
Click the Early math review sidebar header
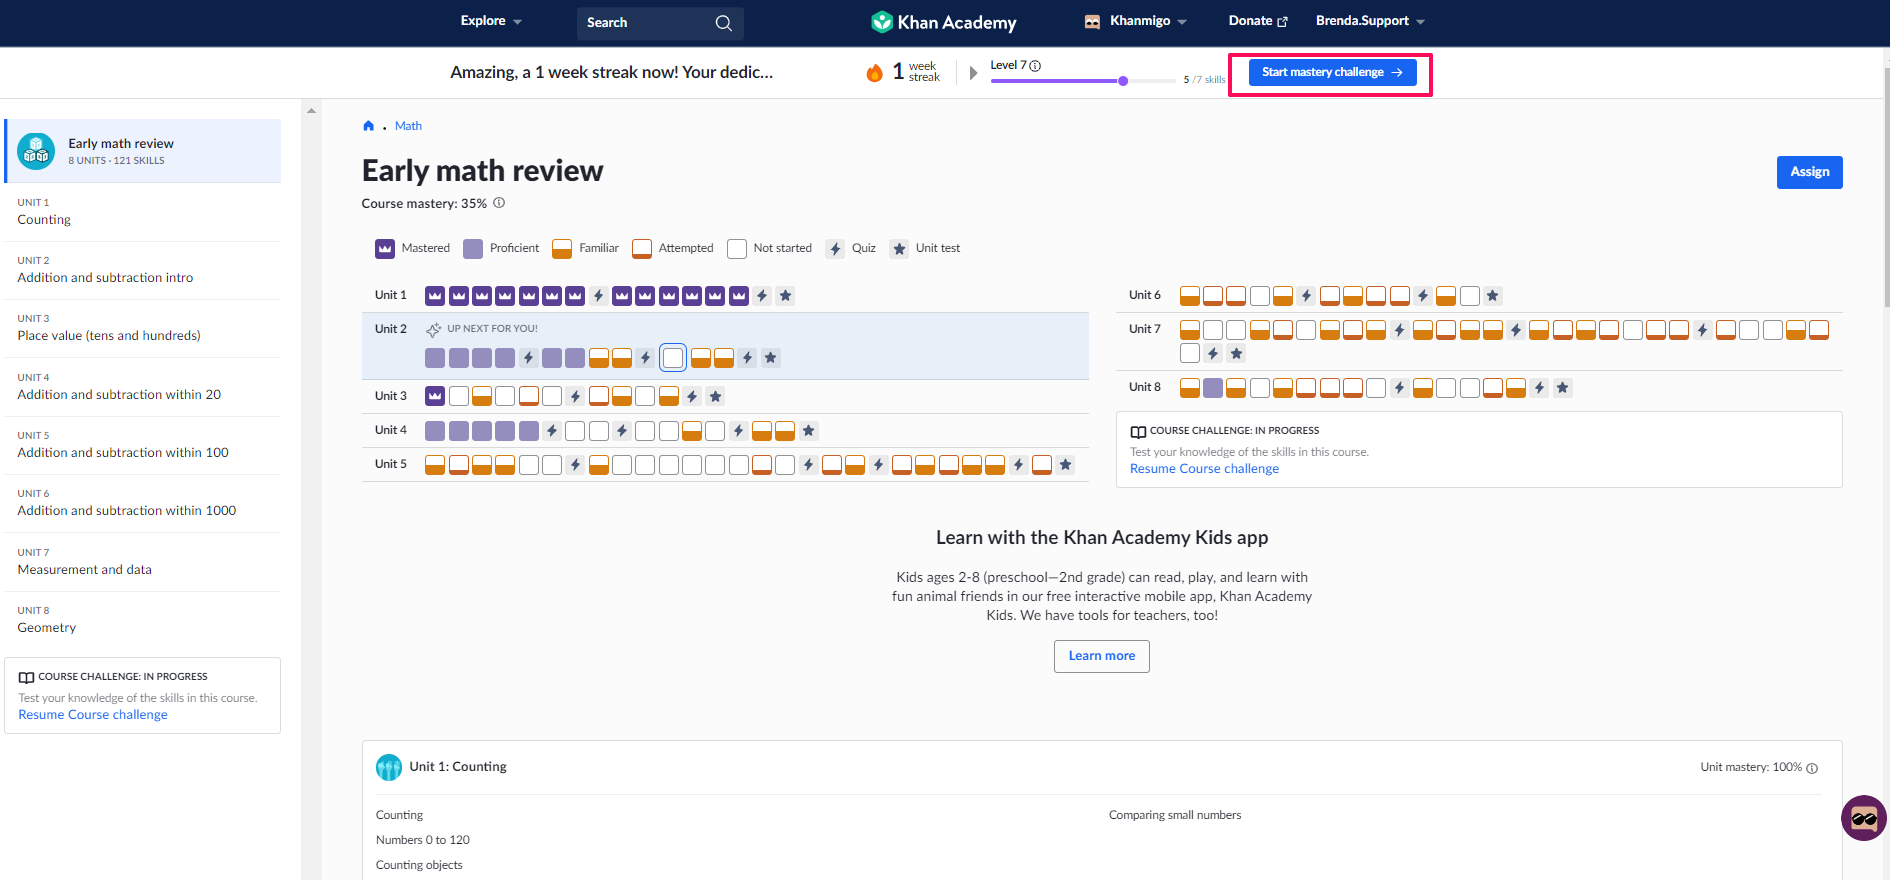[x=143, y=151]
